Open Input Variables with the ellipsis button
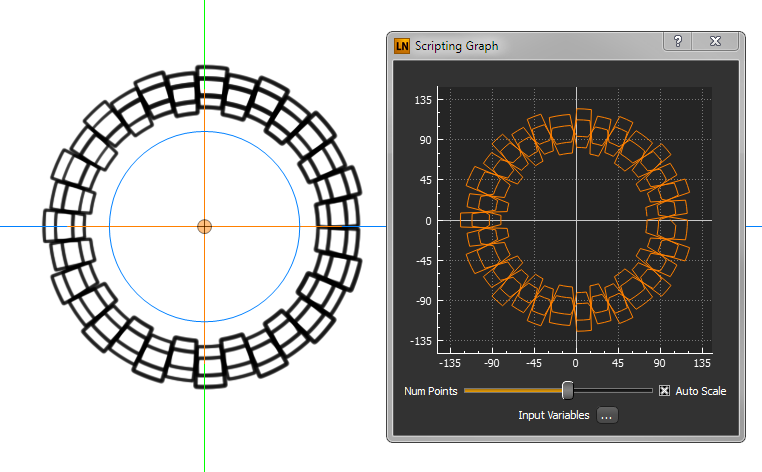Viewport: 762px width, 472px height. 607,416
